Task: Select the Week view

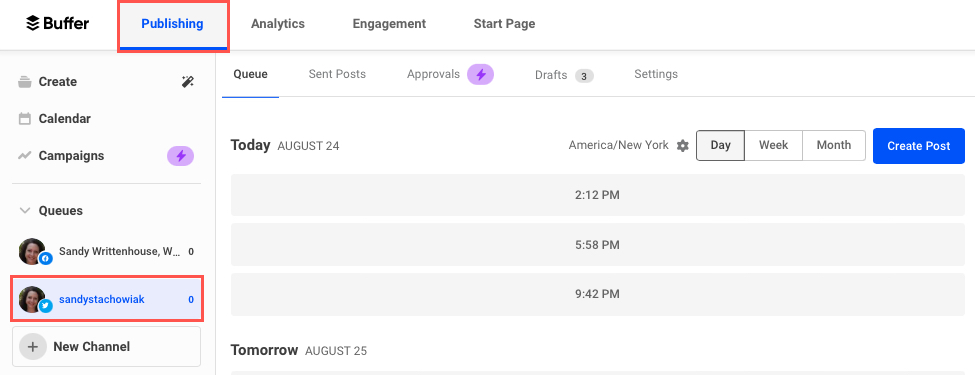Action: point(774,146)
